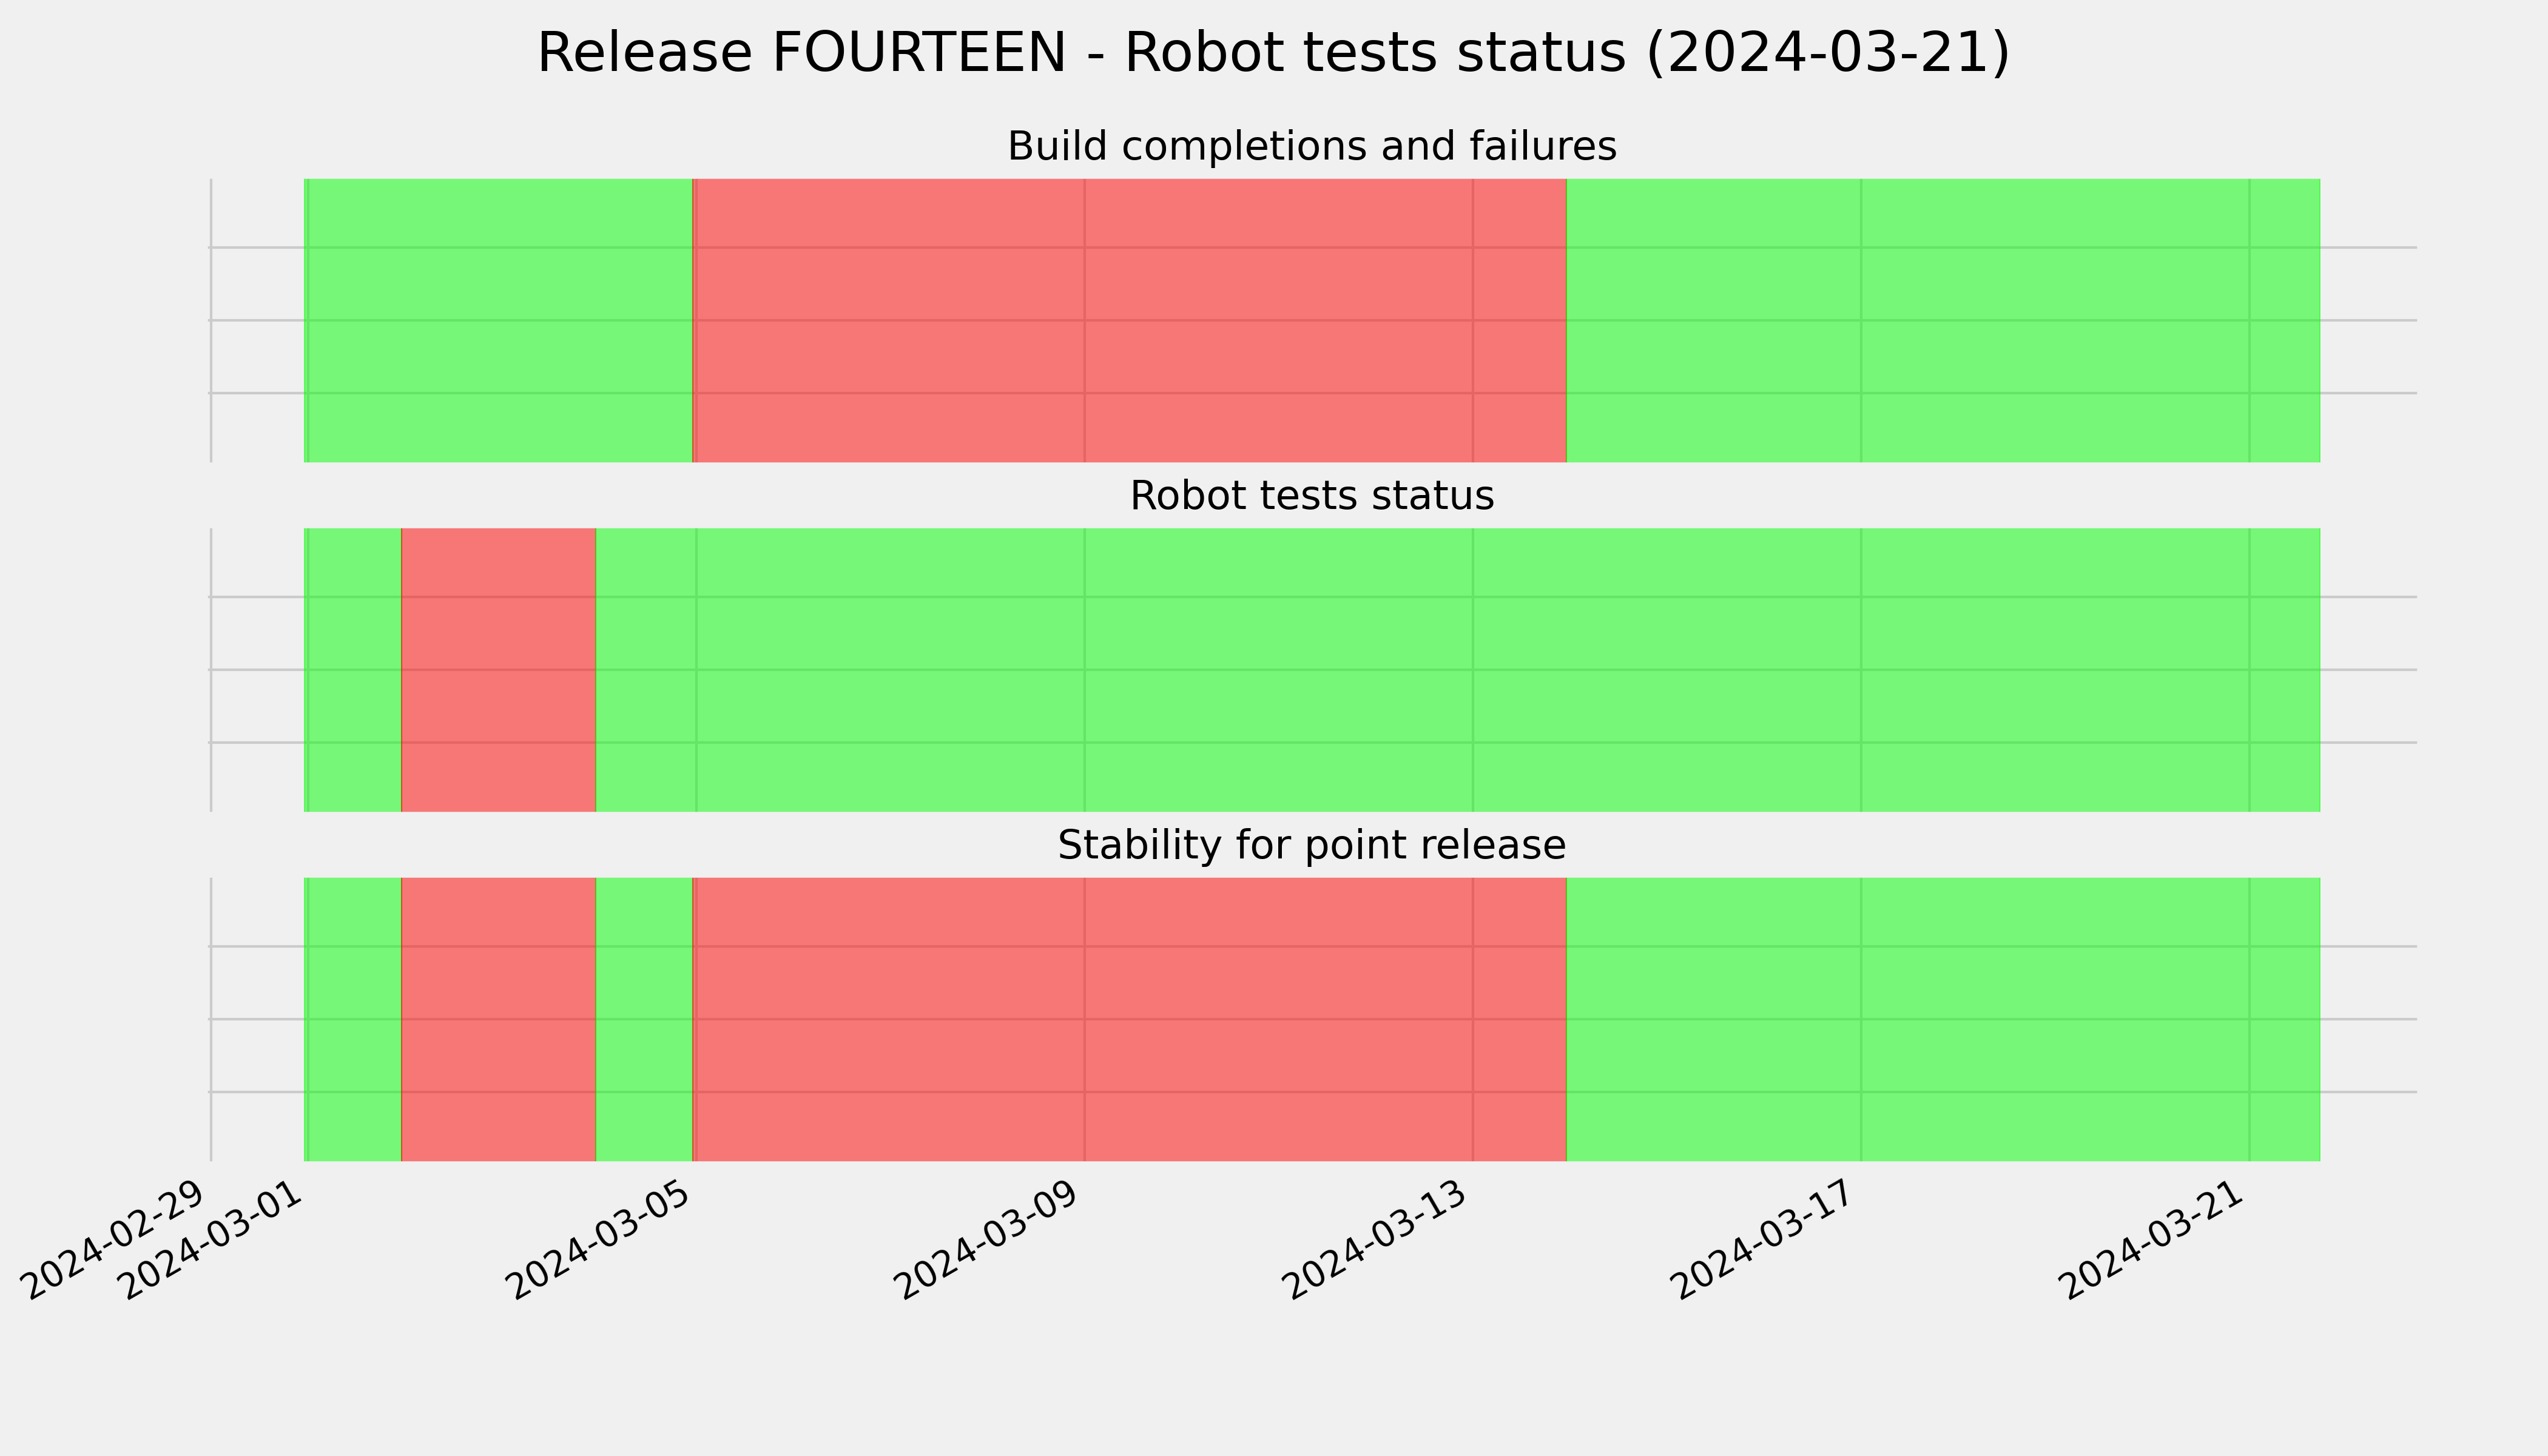
Task: Click the 2024-03-21 axis date label
Action: click(2154, 1239)
